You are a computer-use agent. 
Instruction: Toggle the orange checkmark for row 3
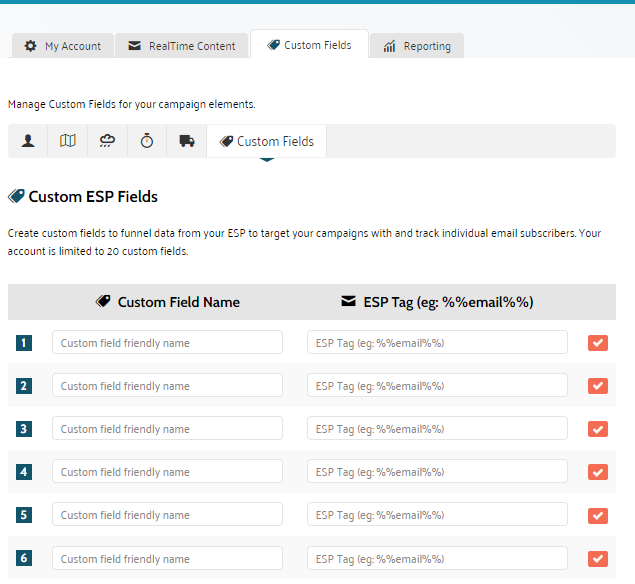[x=598, y=429]
